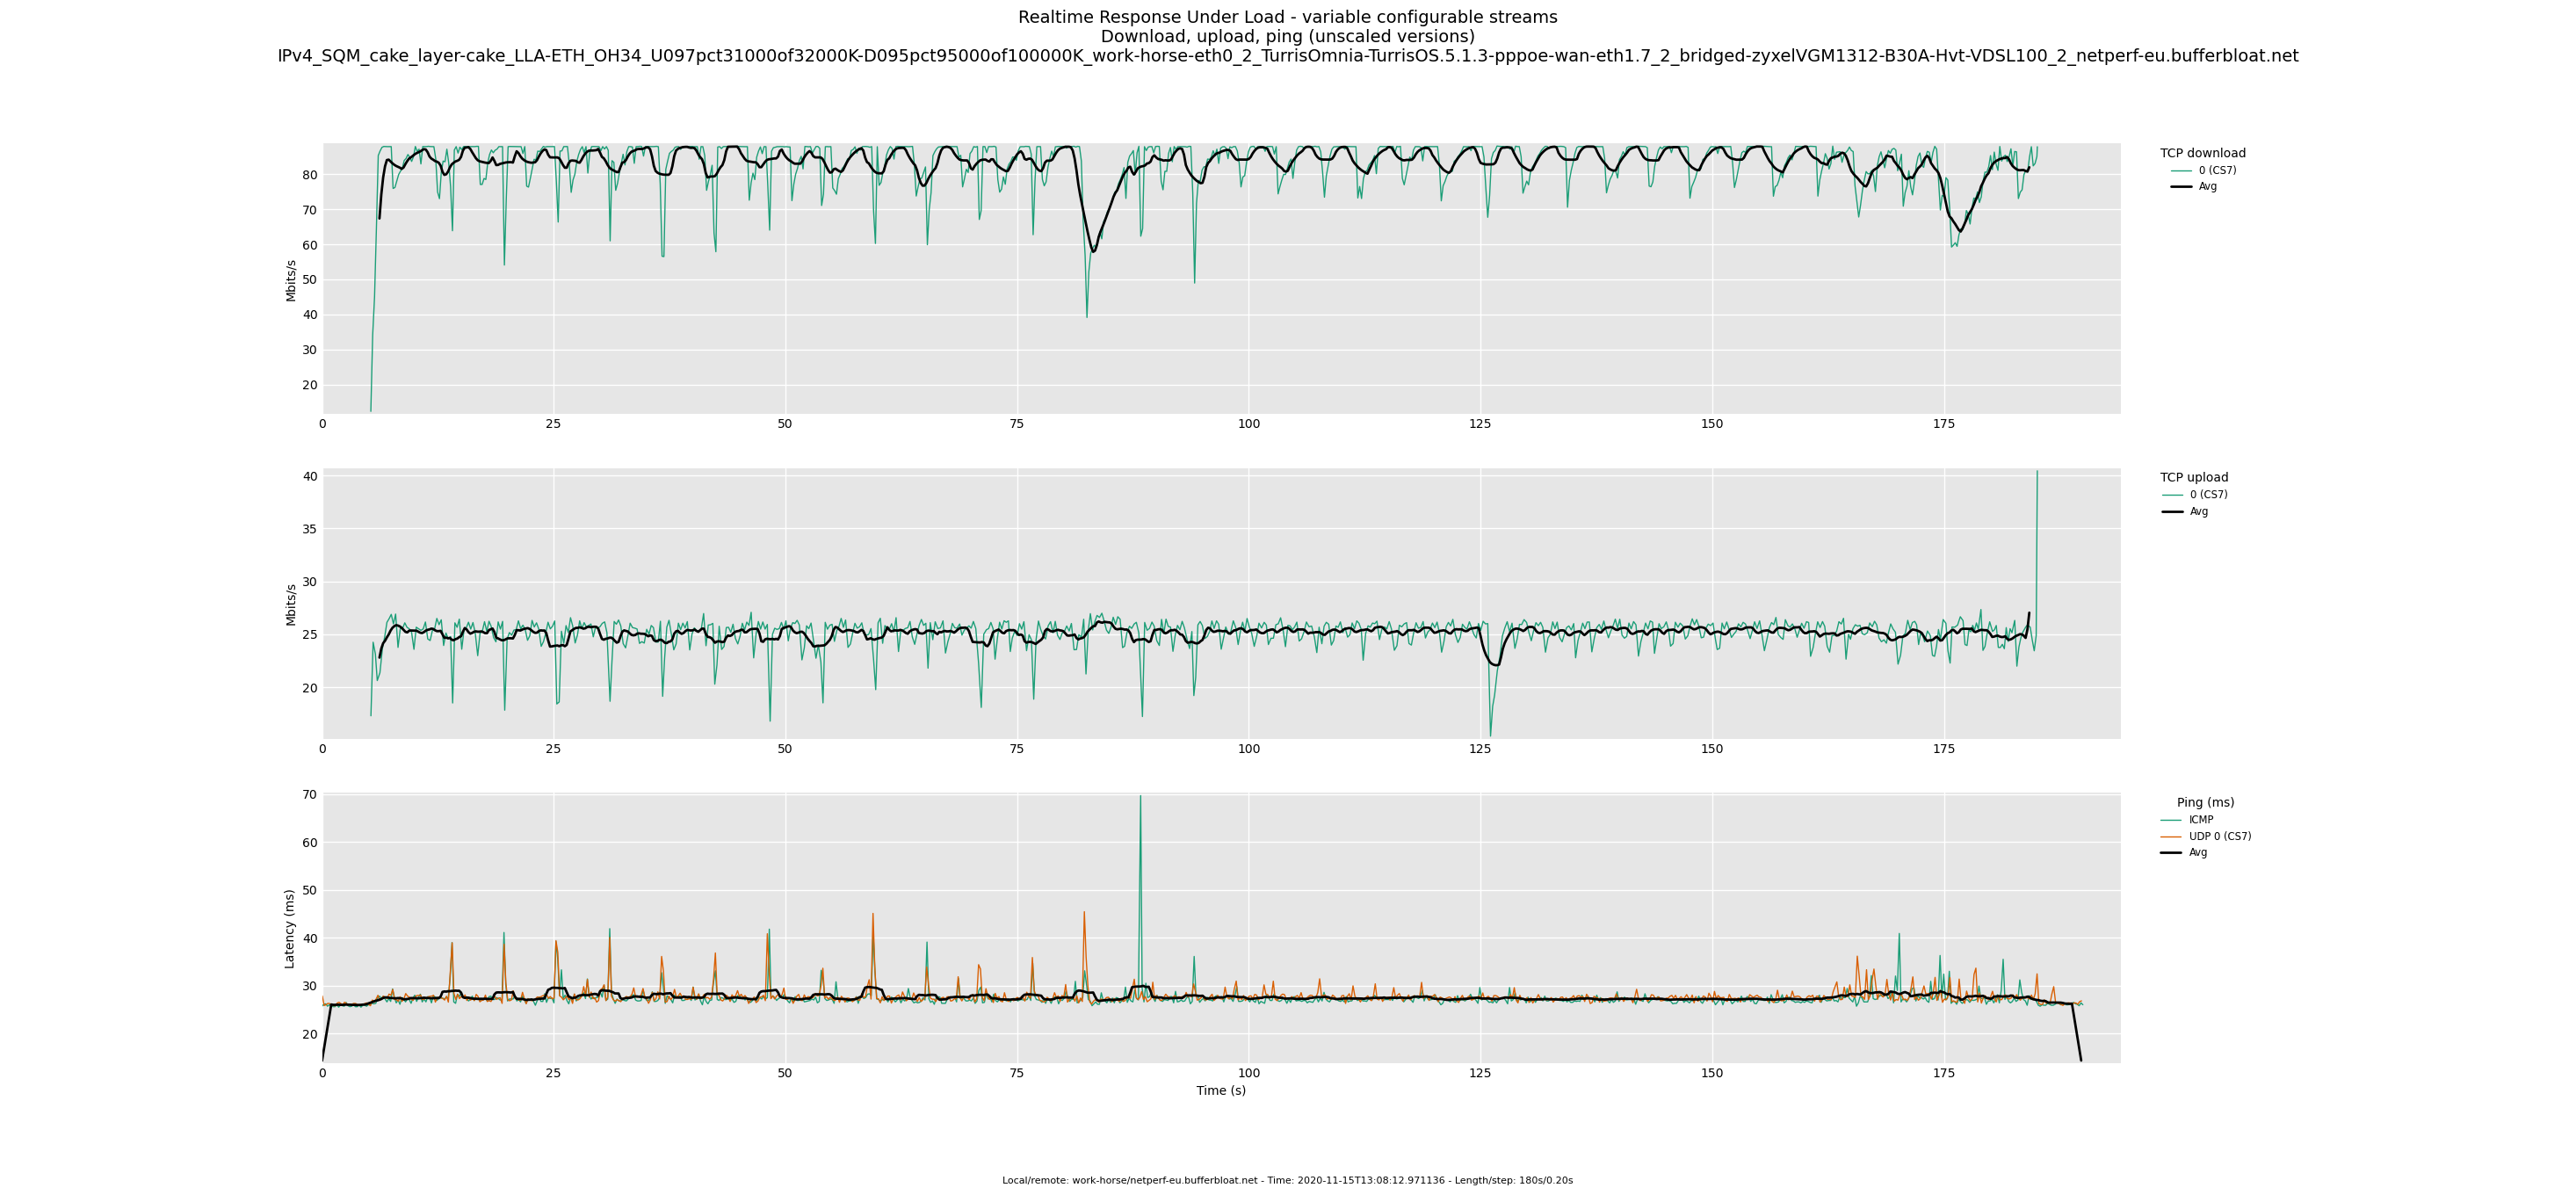Select the ICMP entry in the Ping legend
Screen dimensions: 2576x1195
(2200, 820)
